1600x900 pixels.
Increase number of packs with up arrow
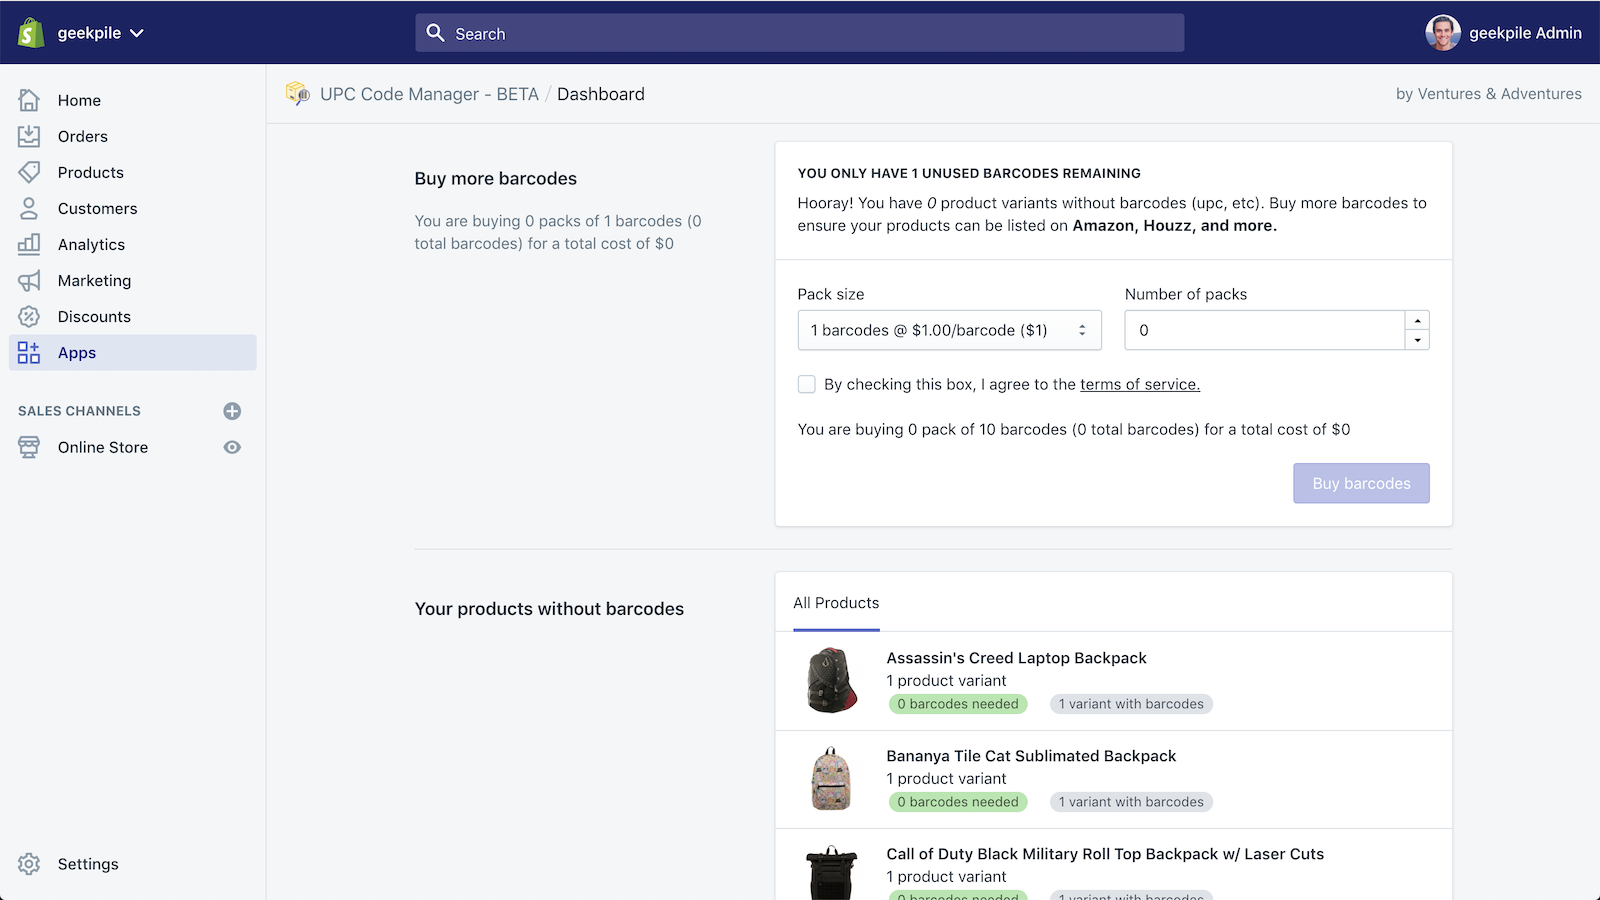tap(1417, 320)
